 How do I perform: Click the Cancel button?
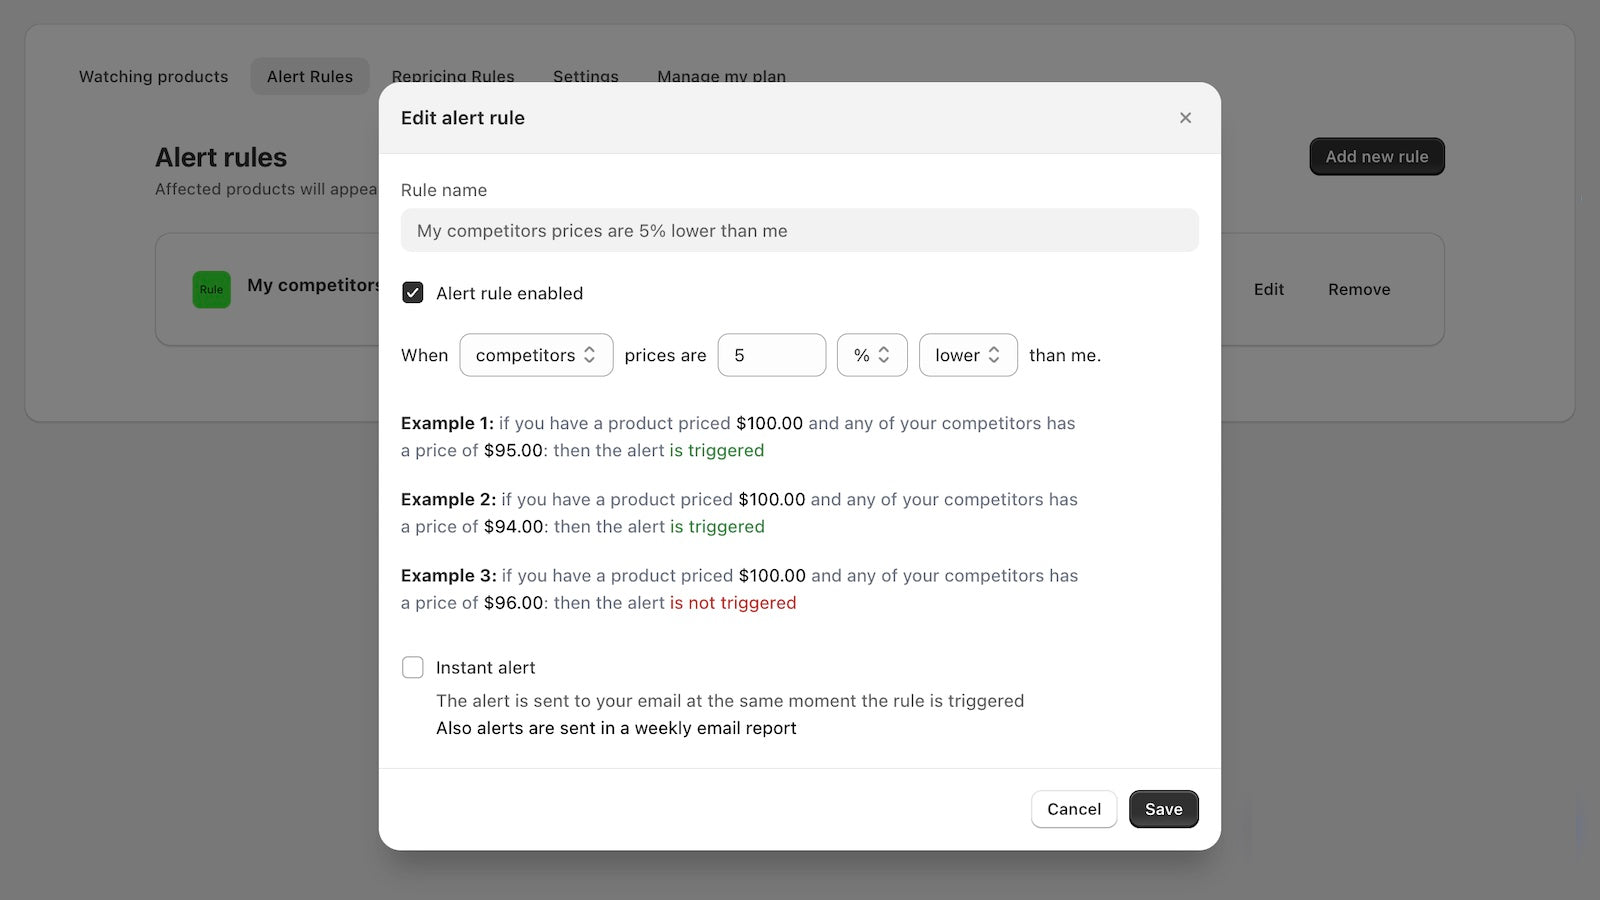click(x=1073, y=809)
